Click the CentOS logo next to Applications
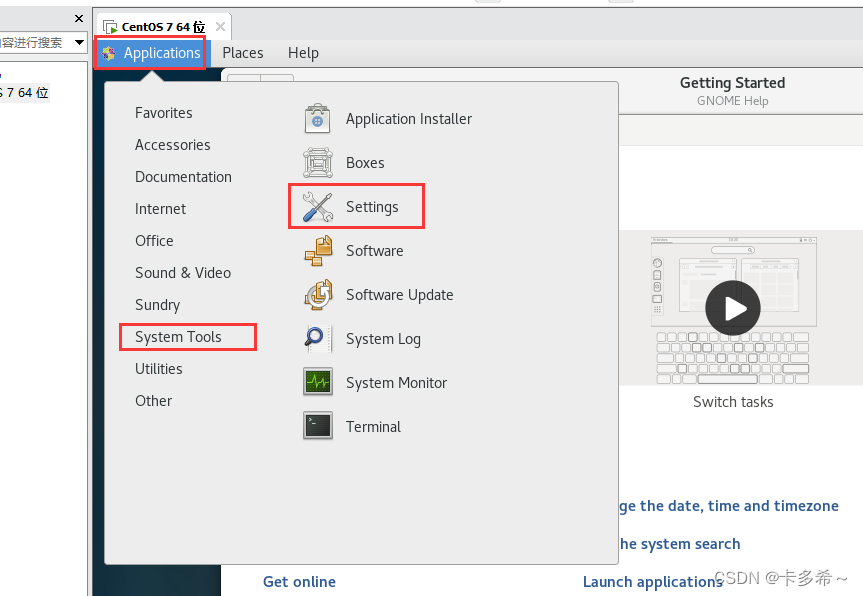This screenshot has height=596, width=863. [x=108, y=53]
